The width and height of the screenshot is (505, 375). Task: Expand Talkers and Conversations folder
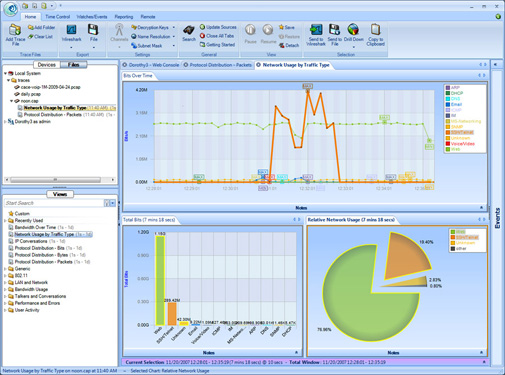click(5, 296)
